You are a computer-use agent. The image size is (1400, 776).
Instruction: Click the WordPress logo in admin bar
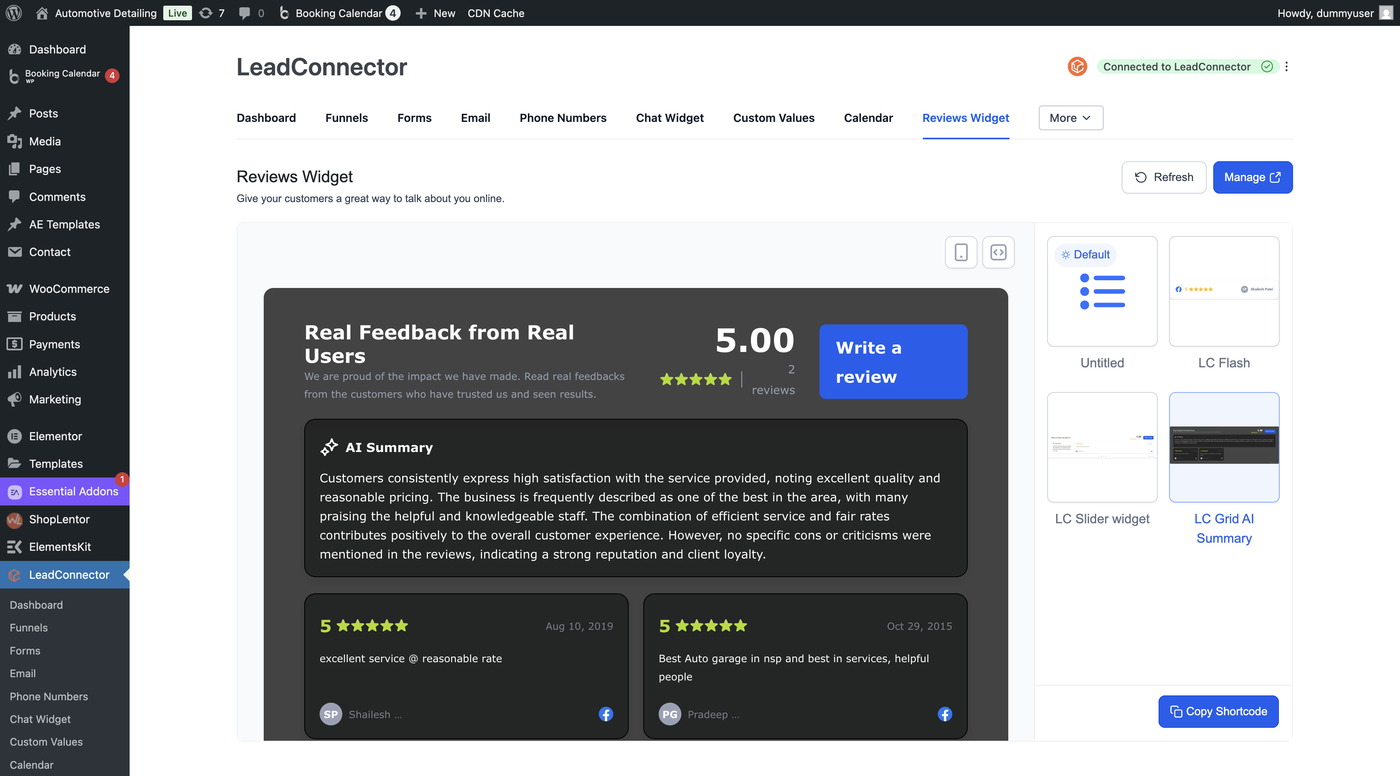[x=14, y=13]
